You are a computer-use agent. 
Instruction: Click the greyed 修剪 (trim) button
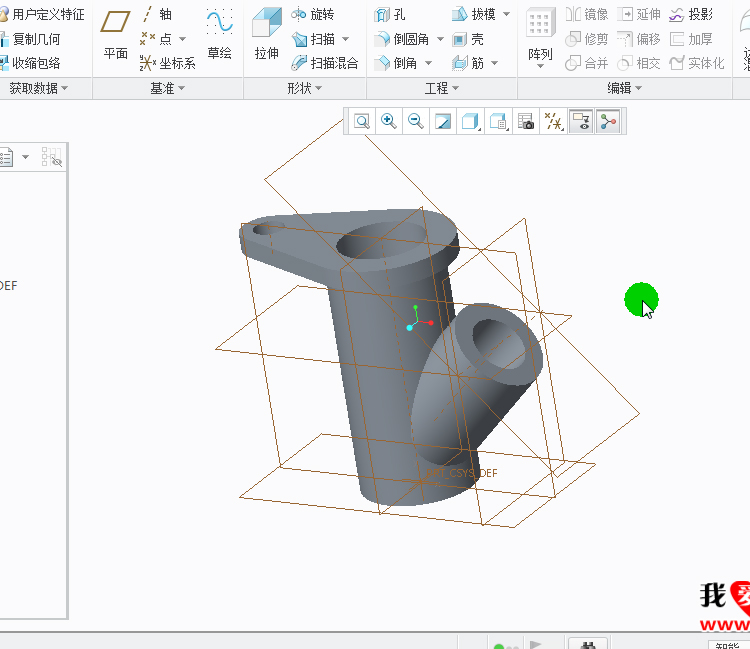tap(586, 39)
